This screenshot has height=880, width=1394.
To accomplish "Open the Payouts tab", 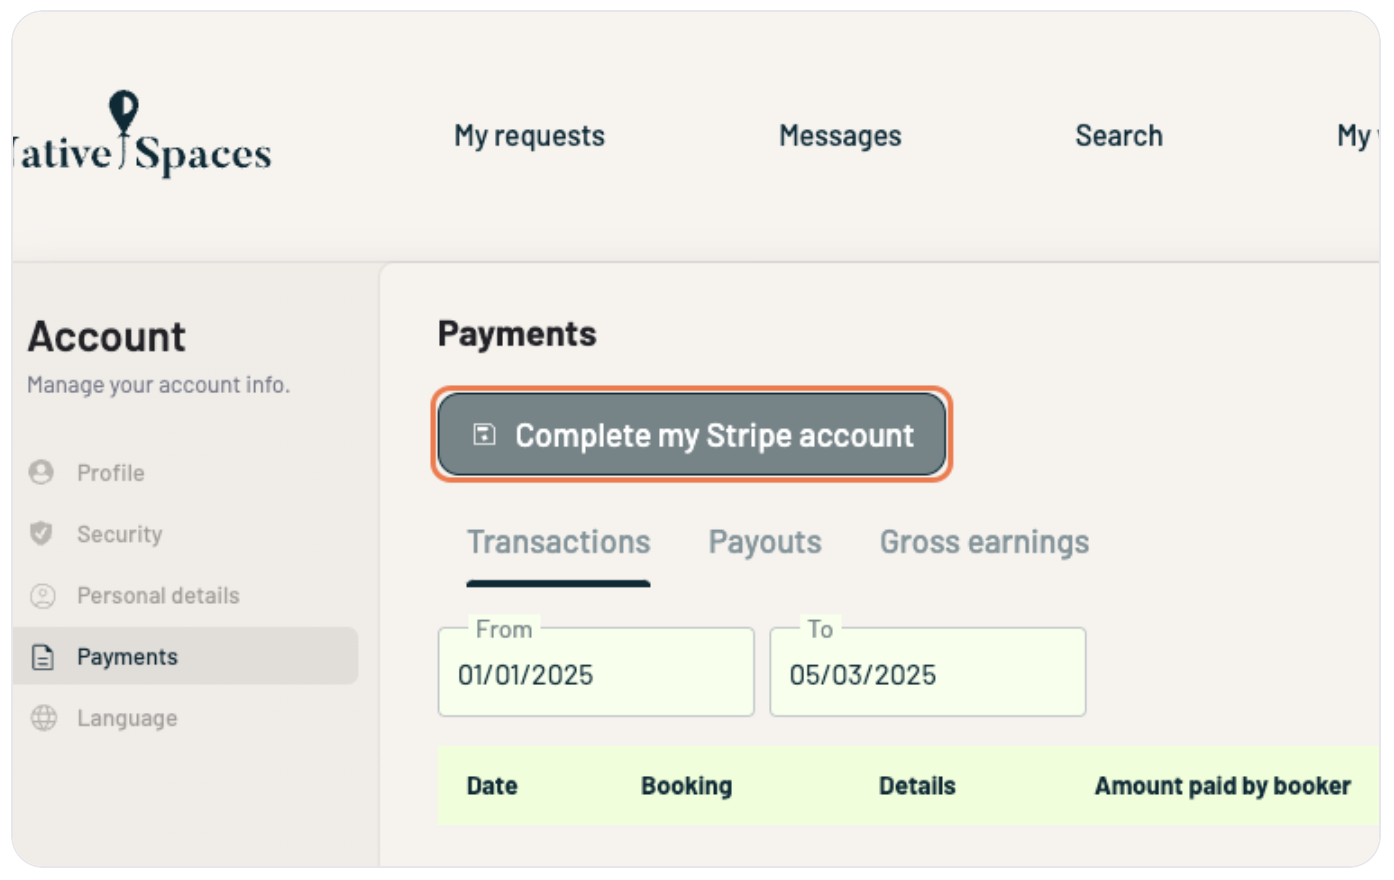I will pyautogui.click(x=765, y=542).
